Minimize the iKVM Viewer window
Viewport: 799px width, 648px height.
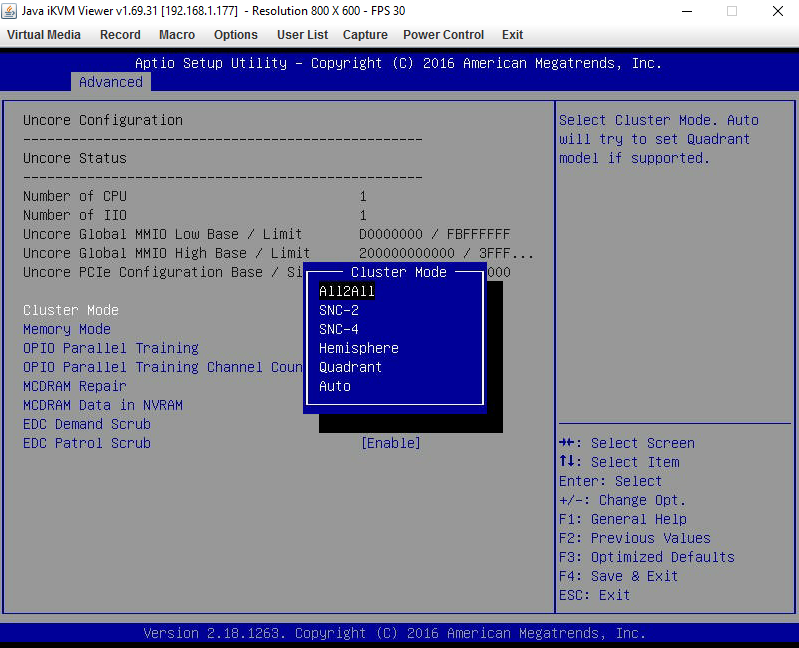coord(687,11)
